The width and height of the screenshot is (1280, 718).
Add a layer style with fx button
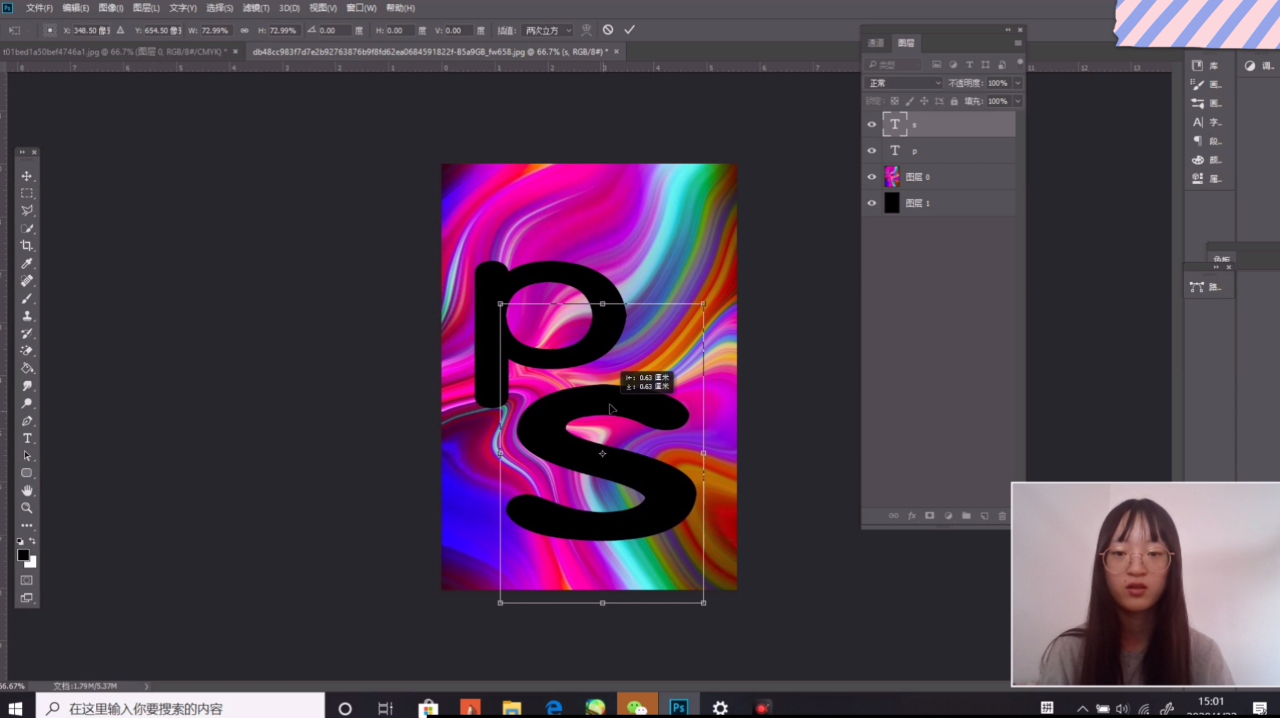(911, 516)
